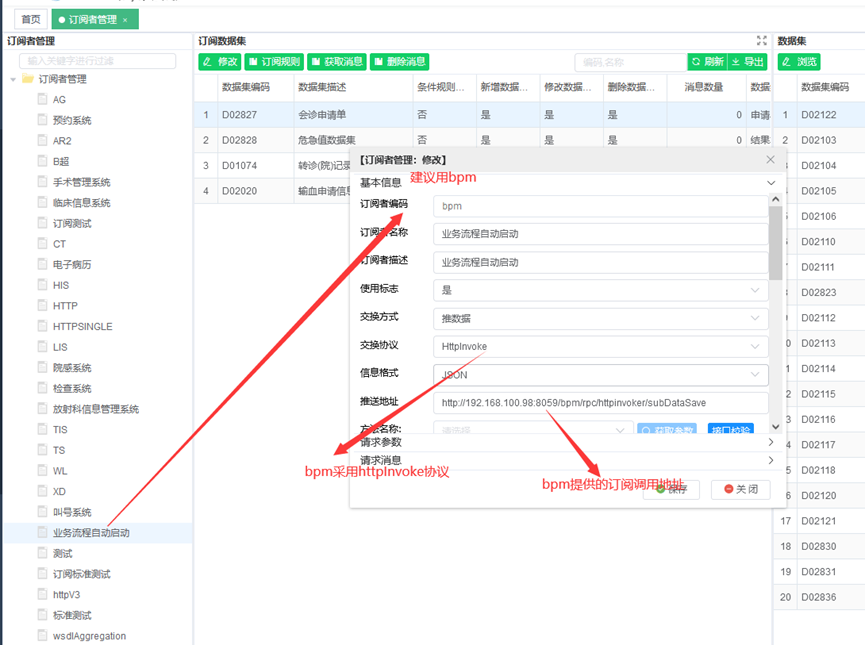Select D02122 in the 数据集 panel
The height and width of the screenshot is (645, 865).
[x=819, y=115]
